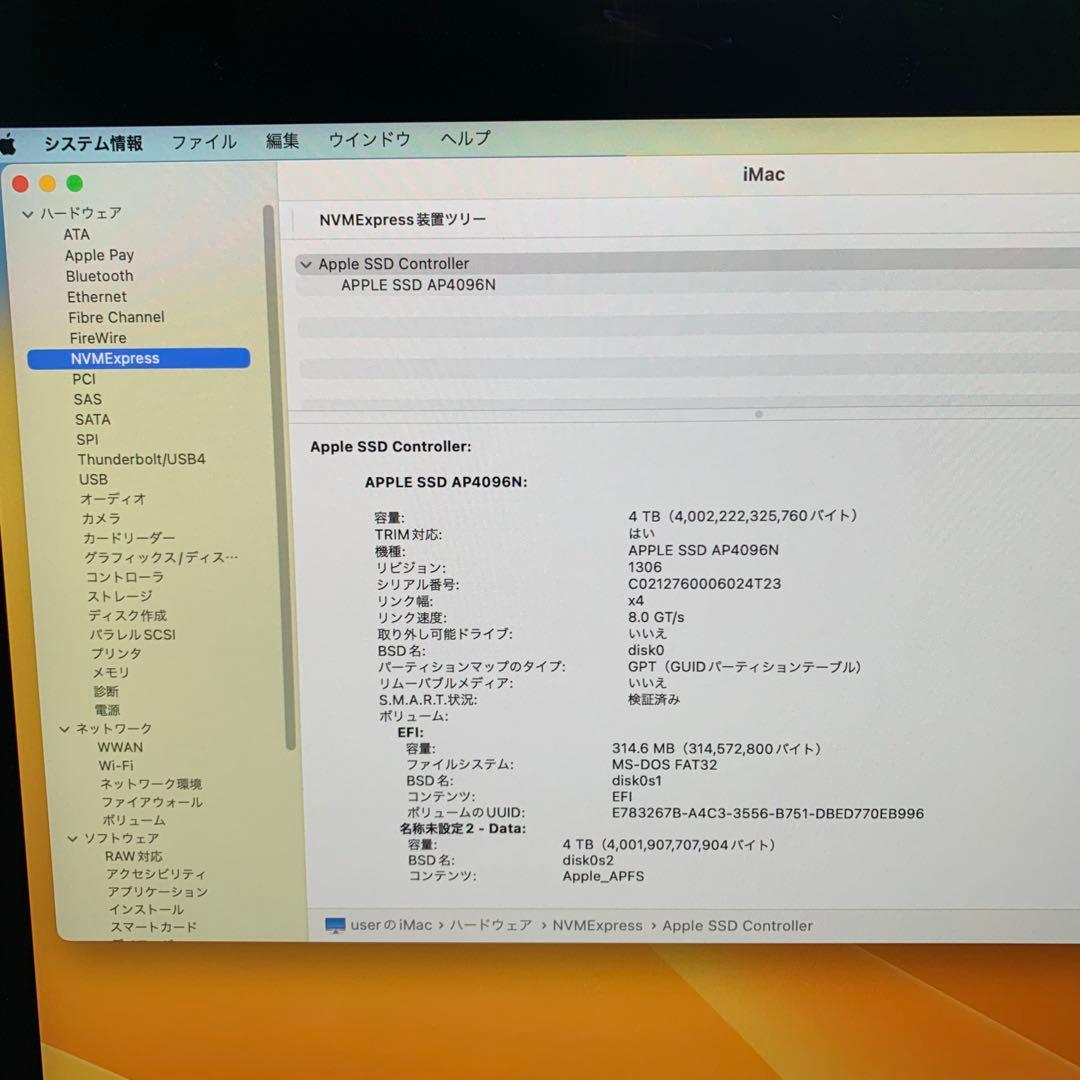Open the ファイル menu

pos(204,141)
